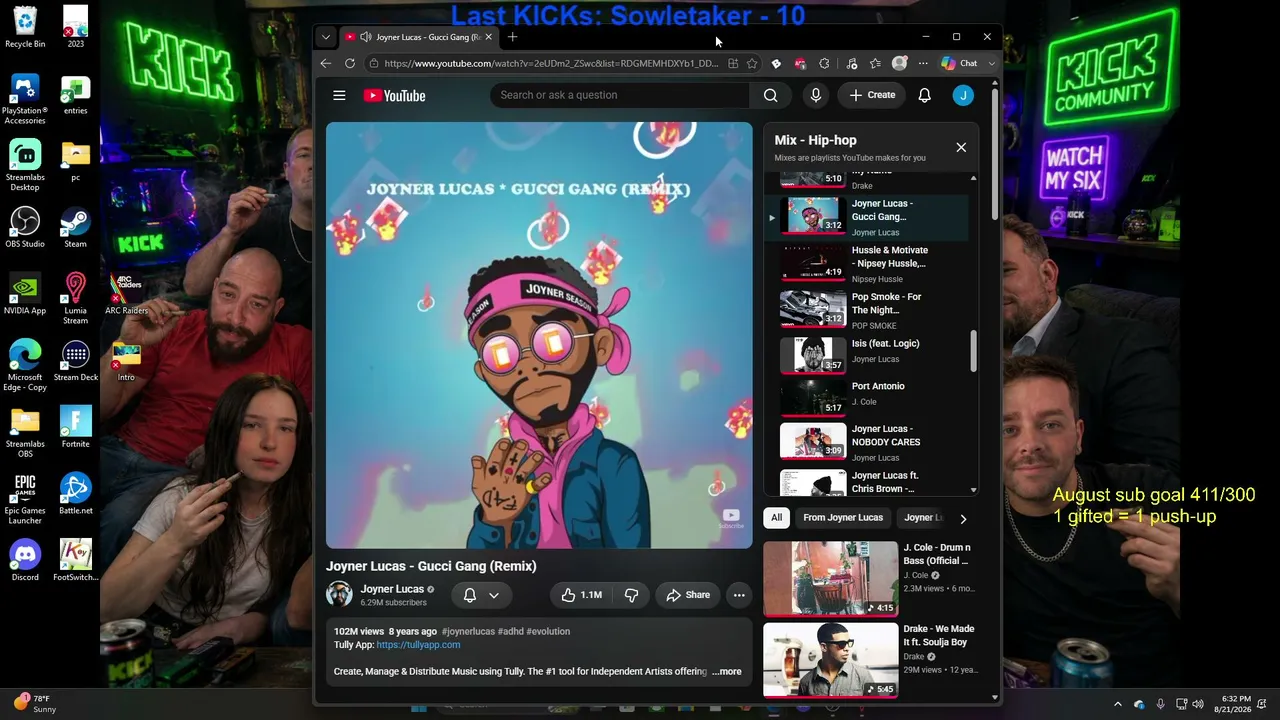Open browser settings and more menu

click(922, 63)
